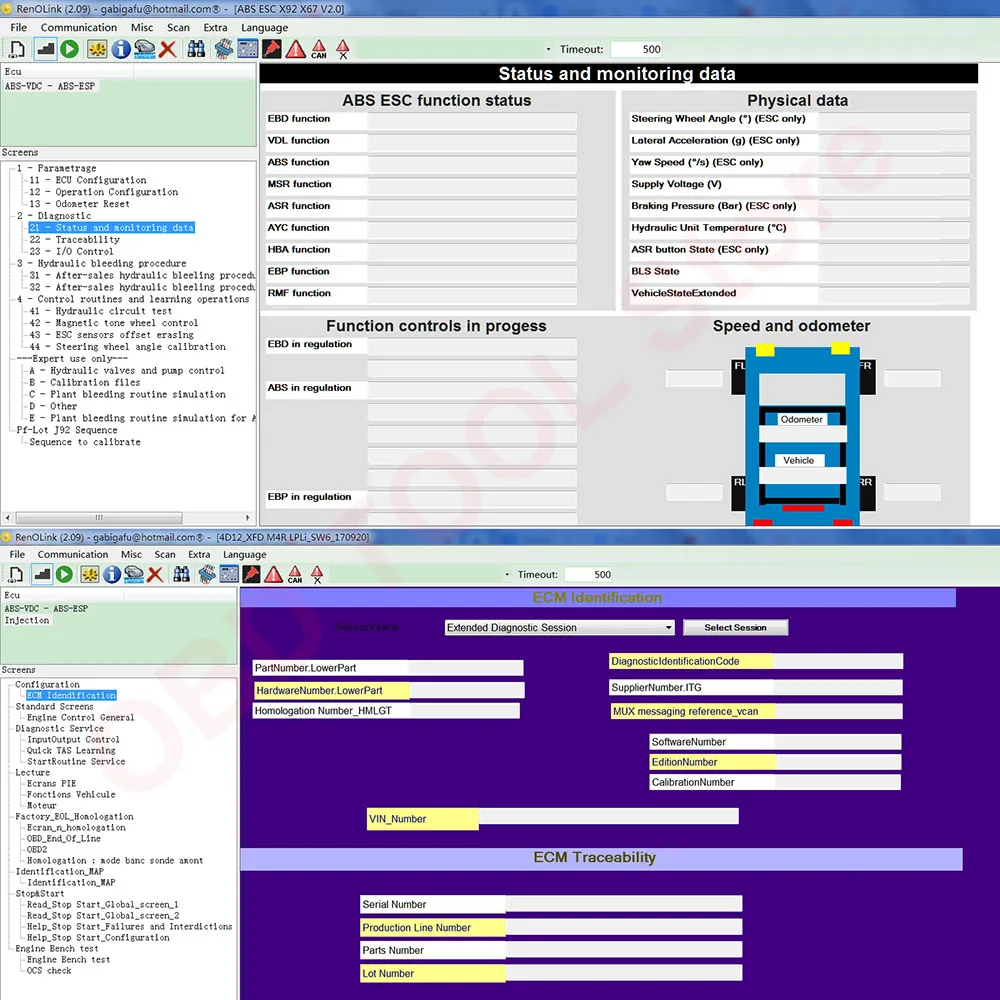Screen dimensions: 1000x1000
Task: Select 'Injection' in the lower Ecu list
Action: tap(27, 620)
